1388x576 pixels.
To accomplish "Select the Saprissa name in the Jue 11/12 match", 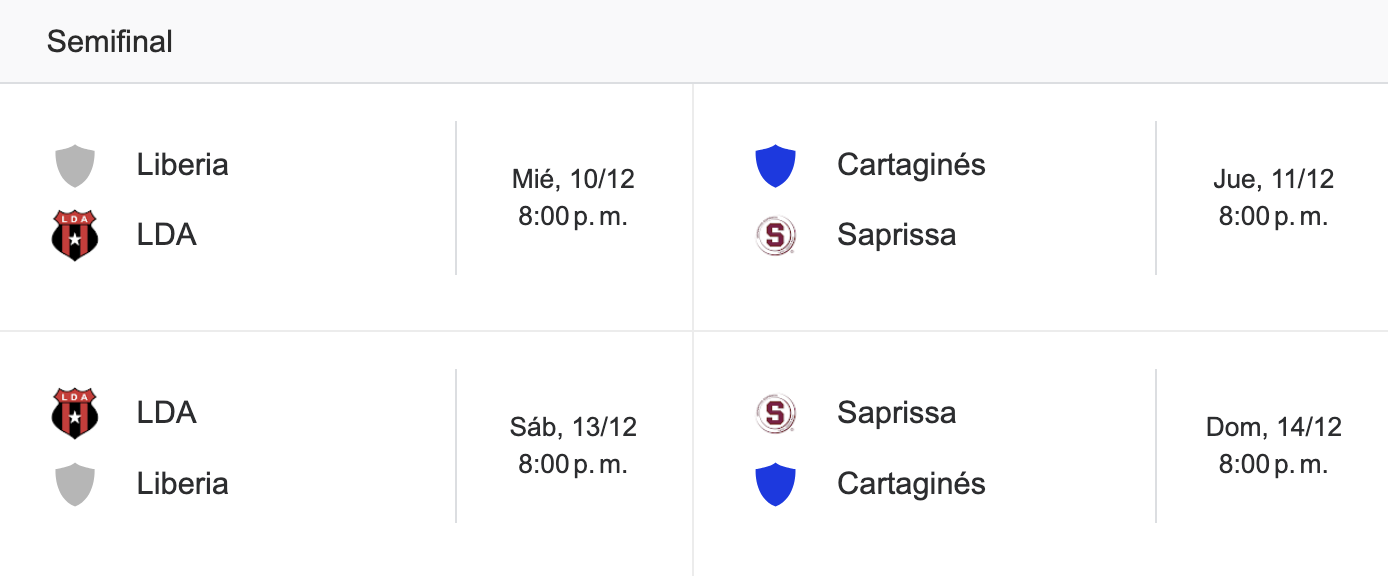I will click(x=896, y=235).
